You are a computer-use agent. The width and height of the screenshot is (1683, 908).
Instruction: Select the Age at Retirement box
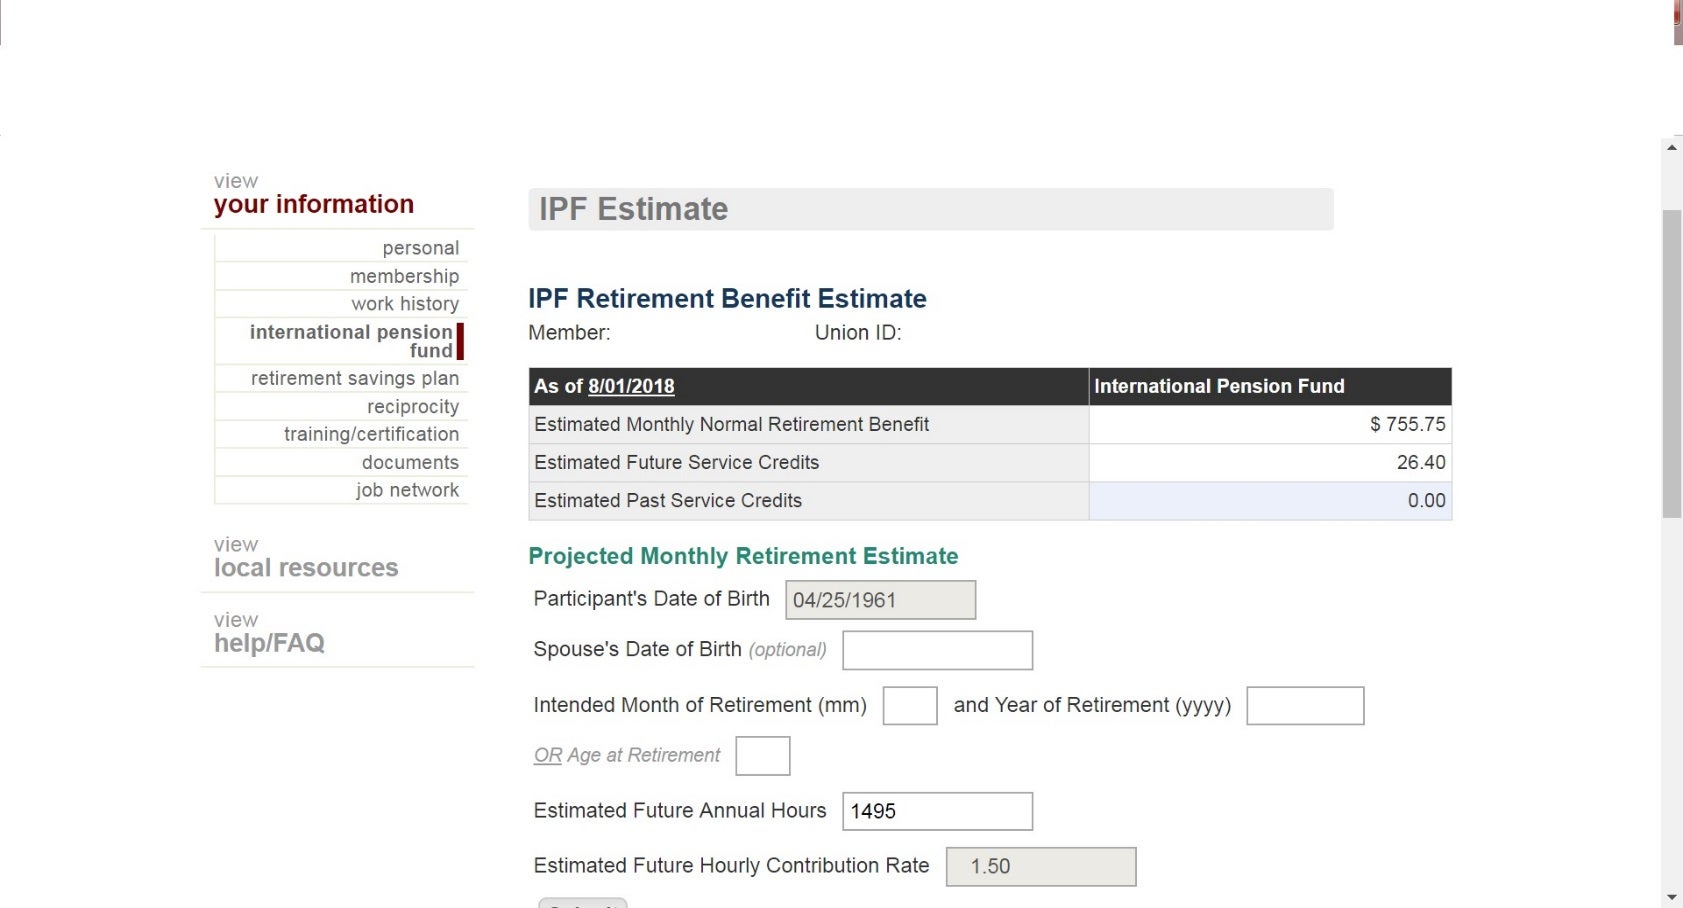763,756
